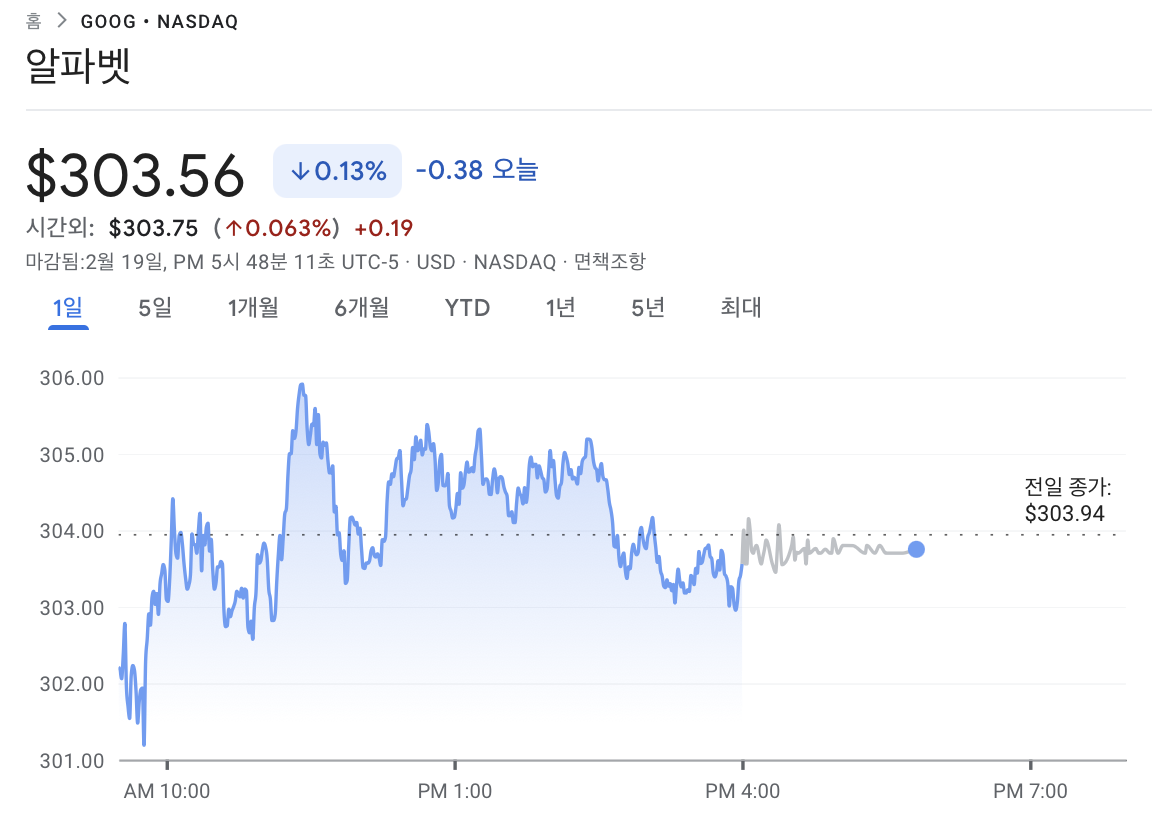Click the red up arrow beside 0.063%
The image size is (1152, 818).
(234, 228)
